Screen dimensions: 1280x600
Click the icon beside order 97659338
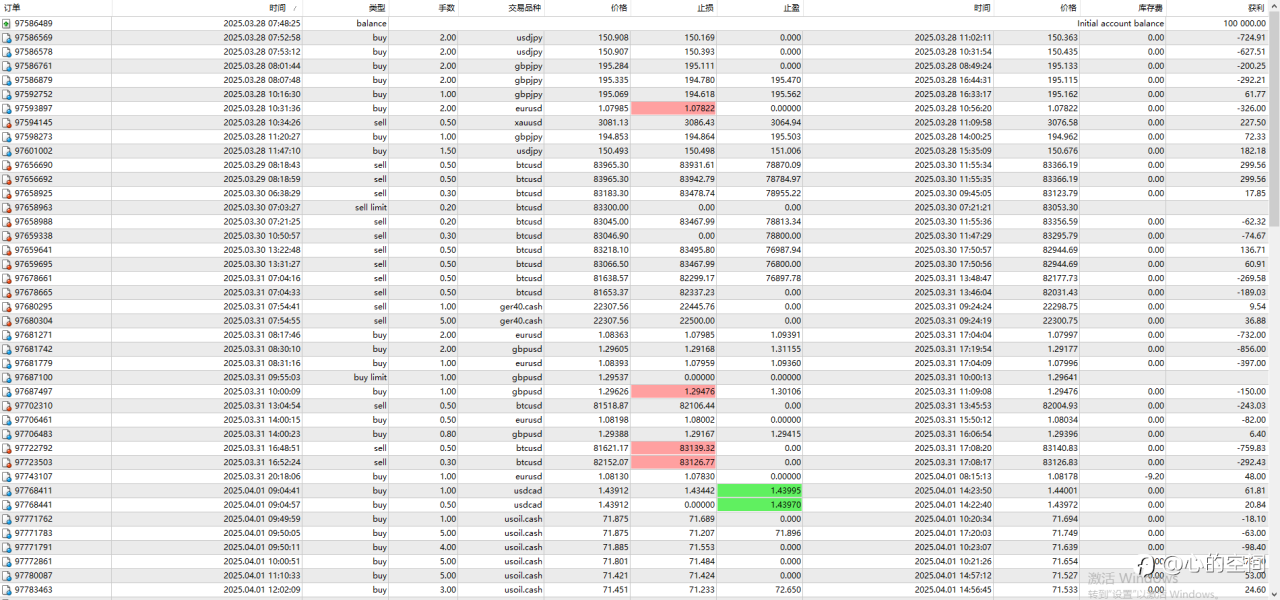click(x=7, y=236)
